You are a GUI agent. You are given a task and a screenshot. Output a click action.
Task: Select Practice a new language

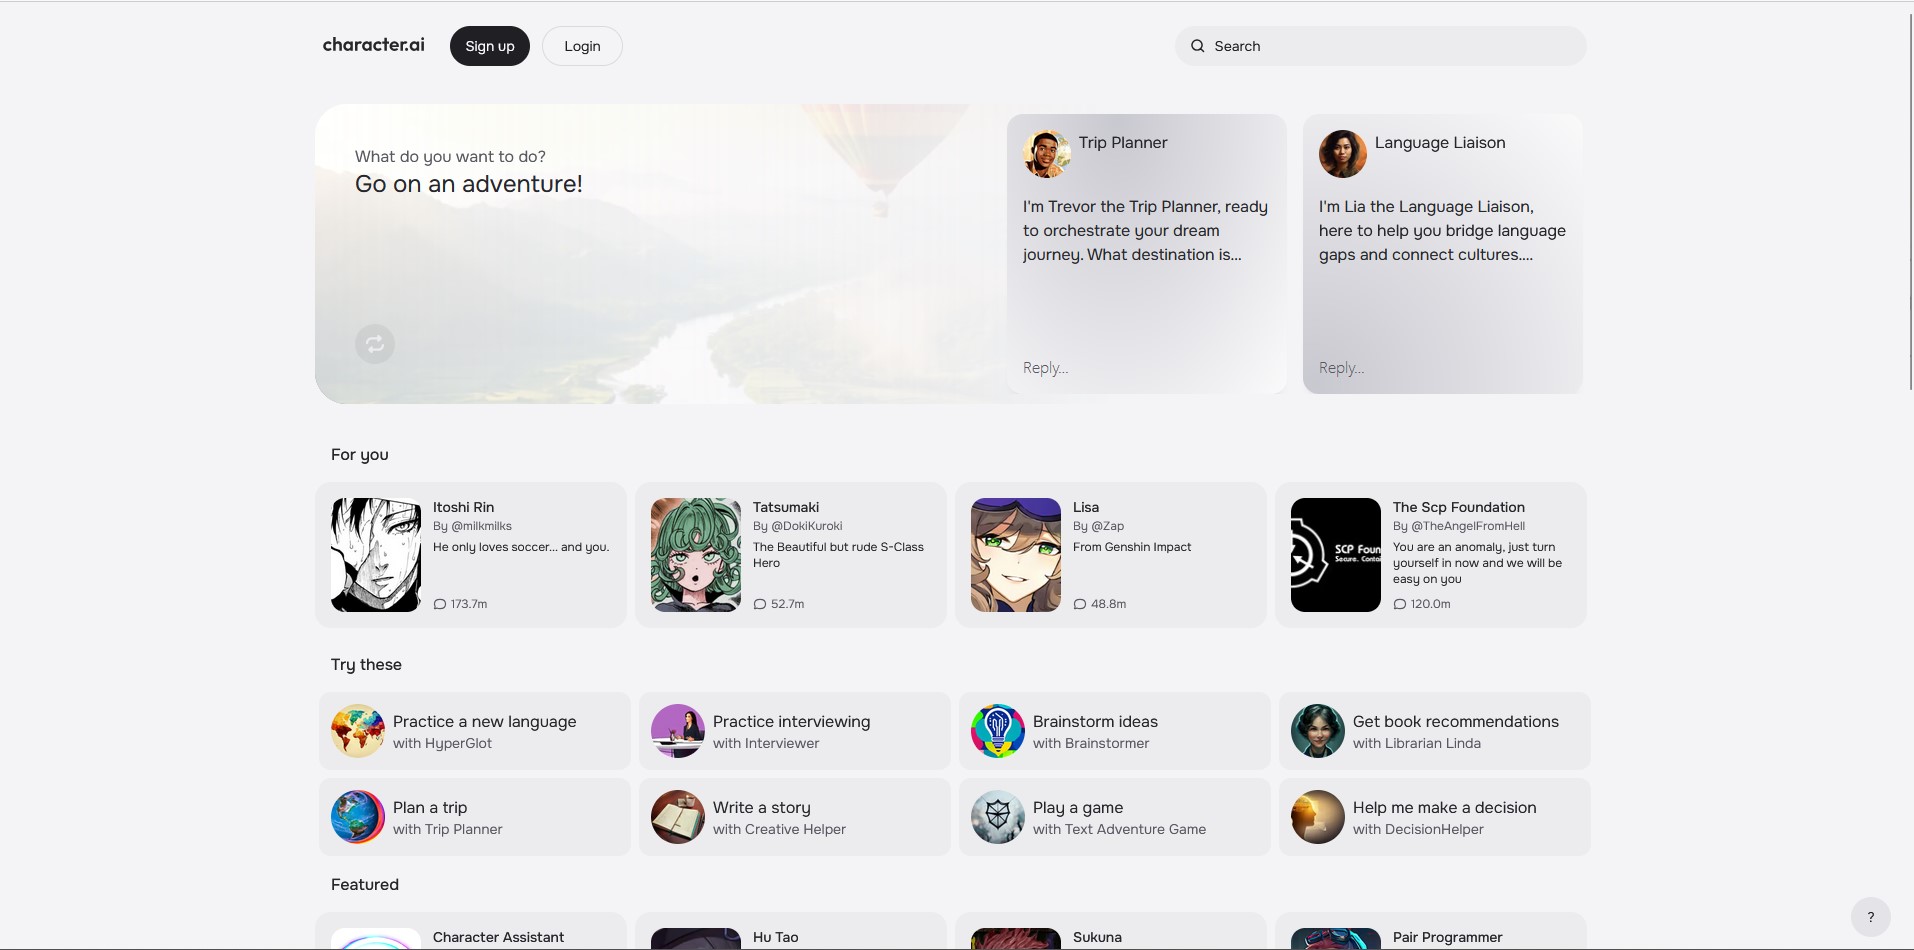point(475,731)
